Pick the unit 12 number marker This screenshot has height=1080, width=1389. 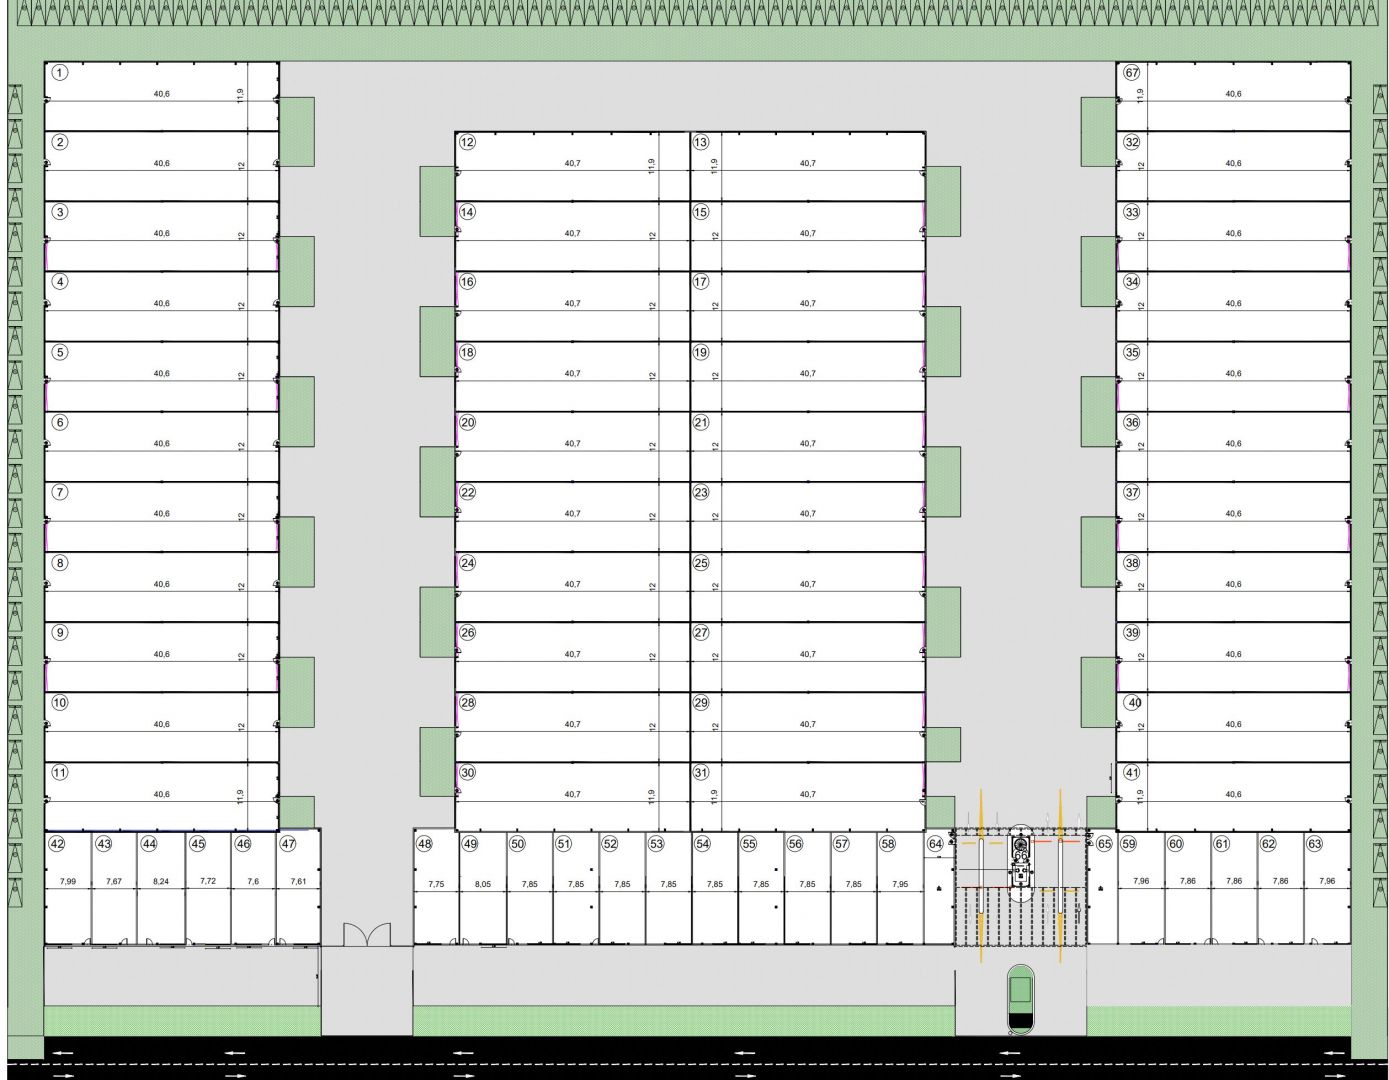click(x=467, y=142)
